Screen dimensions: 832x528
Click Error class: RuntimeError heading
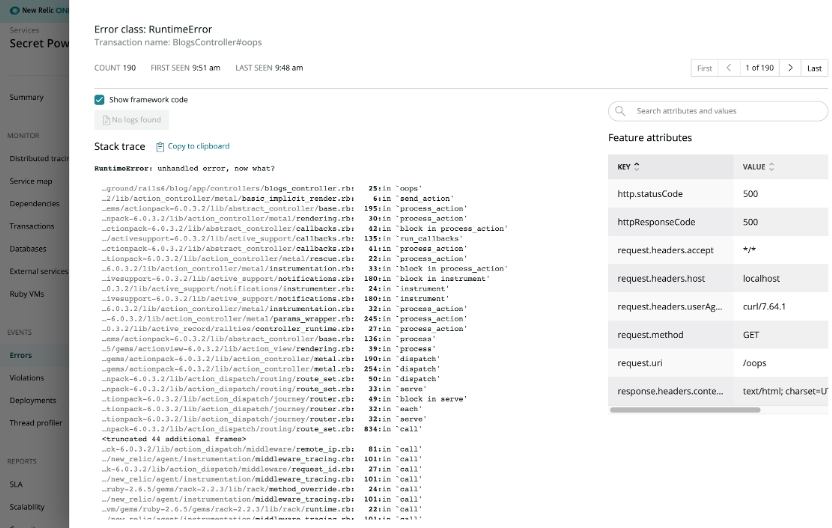153,29
